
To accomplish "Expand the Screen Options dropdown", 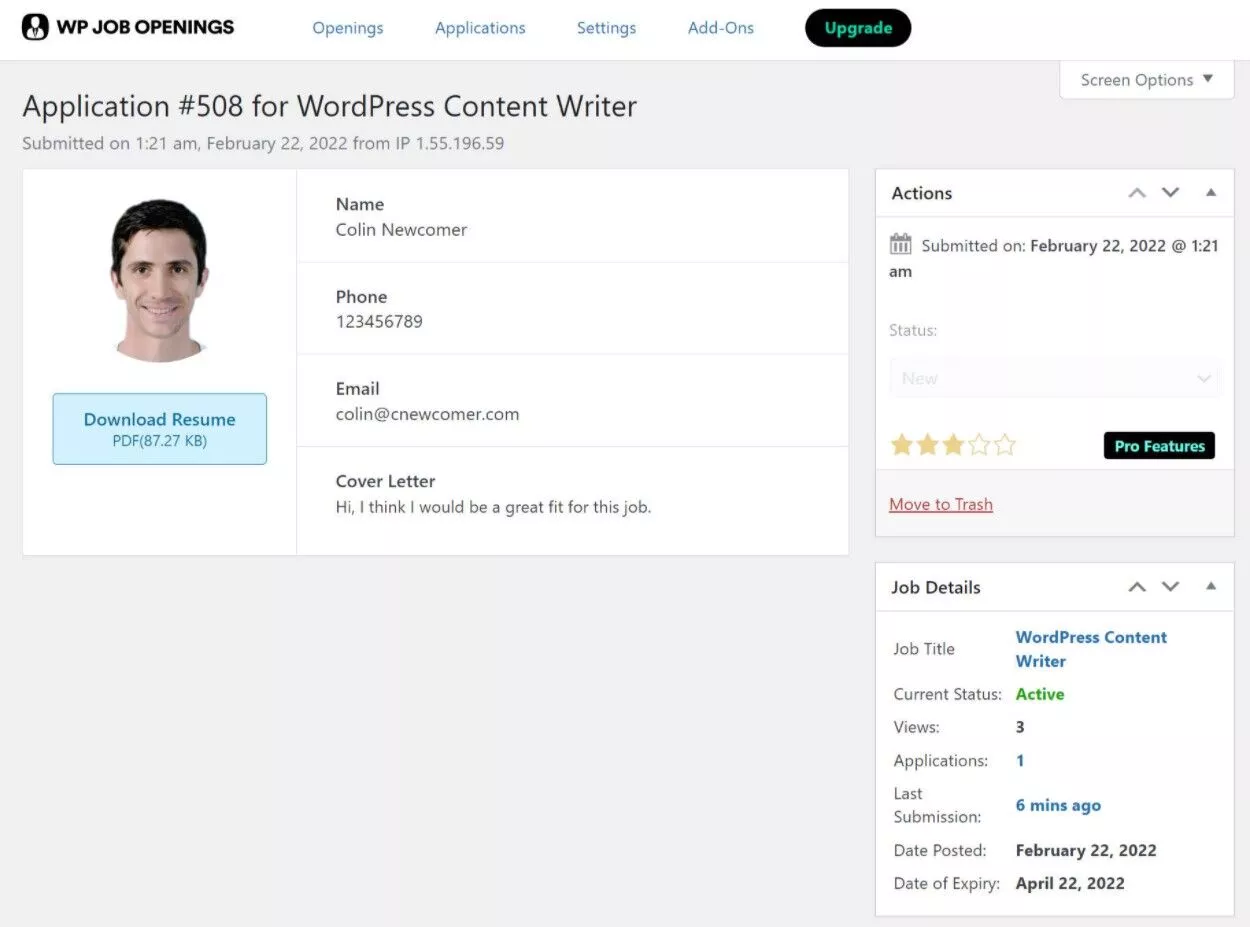I will (x=1147, y=80).
